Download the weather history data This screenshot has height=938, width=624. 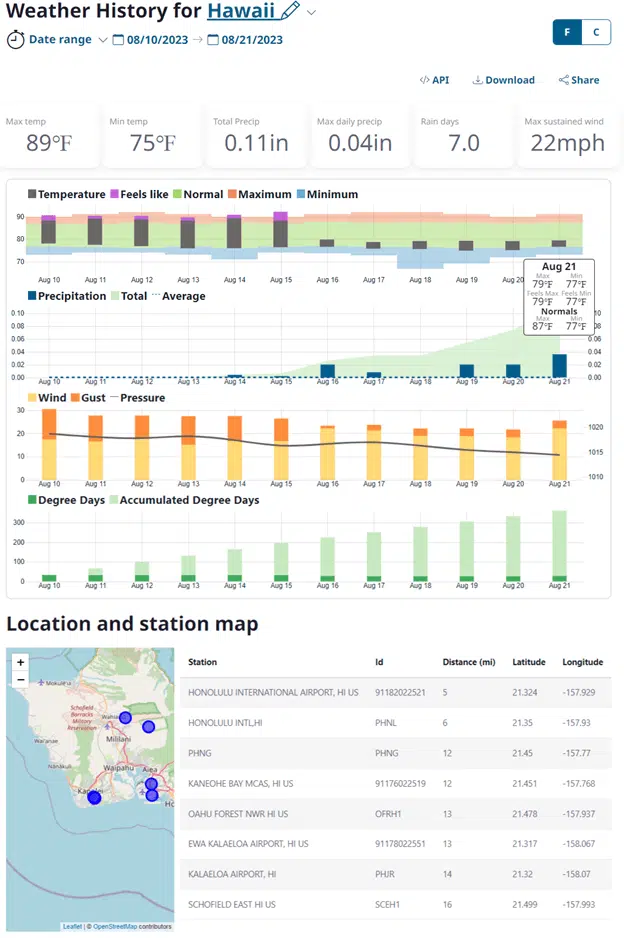[x=504, y=80]
